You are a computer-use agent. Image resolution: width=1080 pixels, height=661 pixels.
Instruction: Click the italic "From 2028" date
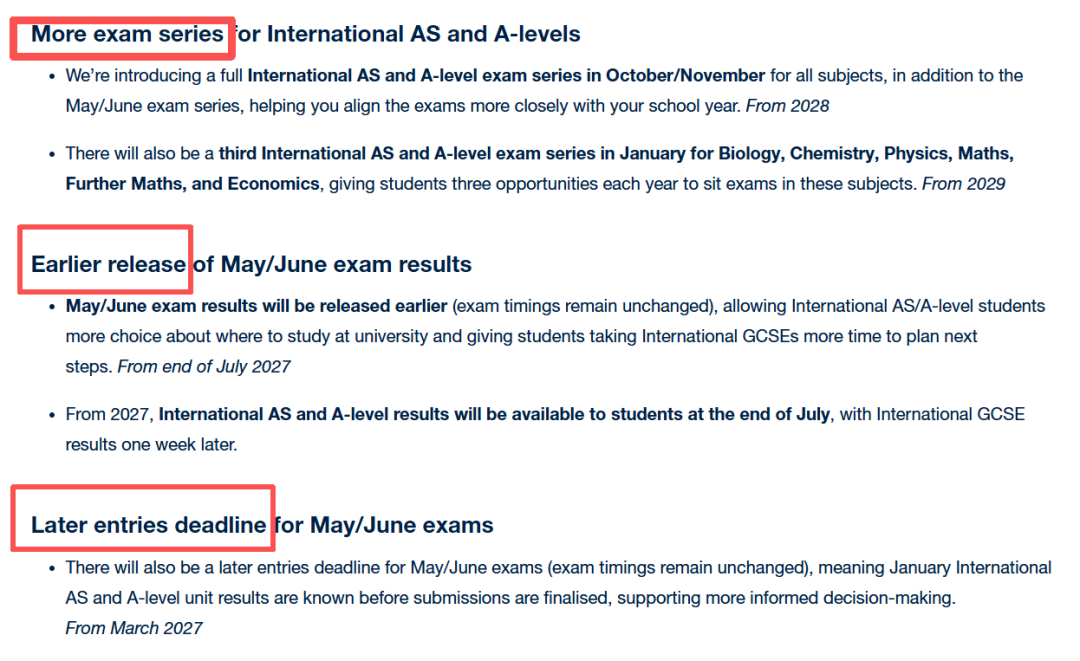(x=787, y=105)
